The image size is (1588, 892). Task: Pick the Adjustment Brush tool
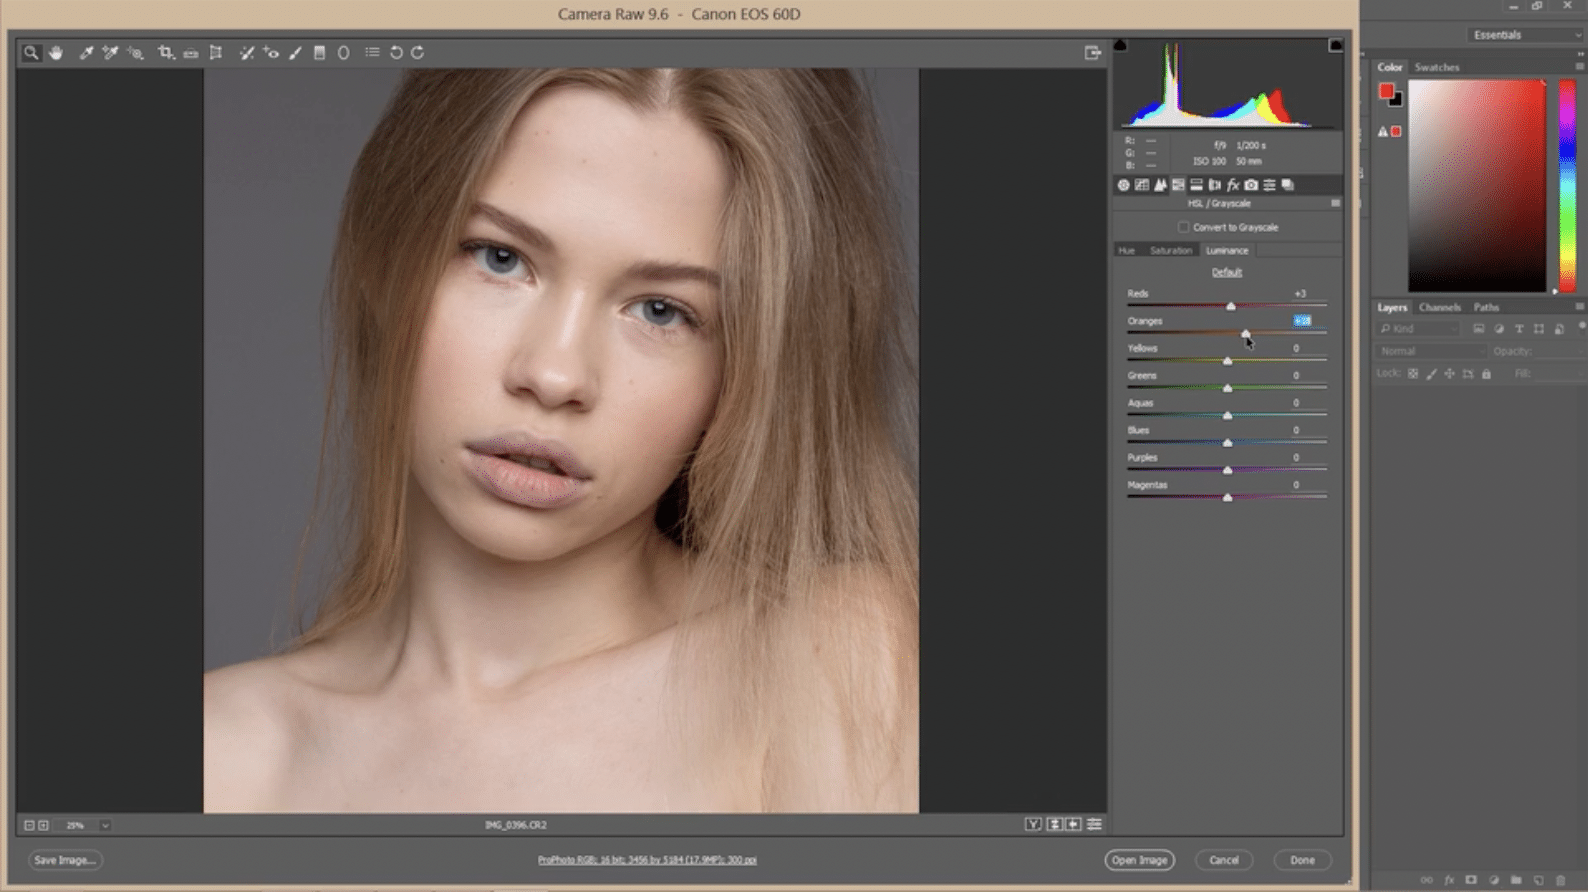click(x=295, y=52)
